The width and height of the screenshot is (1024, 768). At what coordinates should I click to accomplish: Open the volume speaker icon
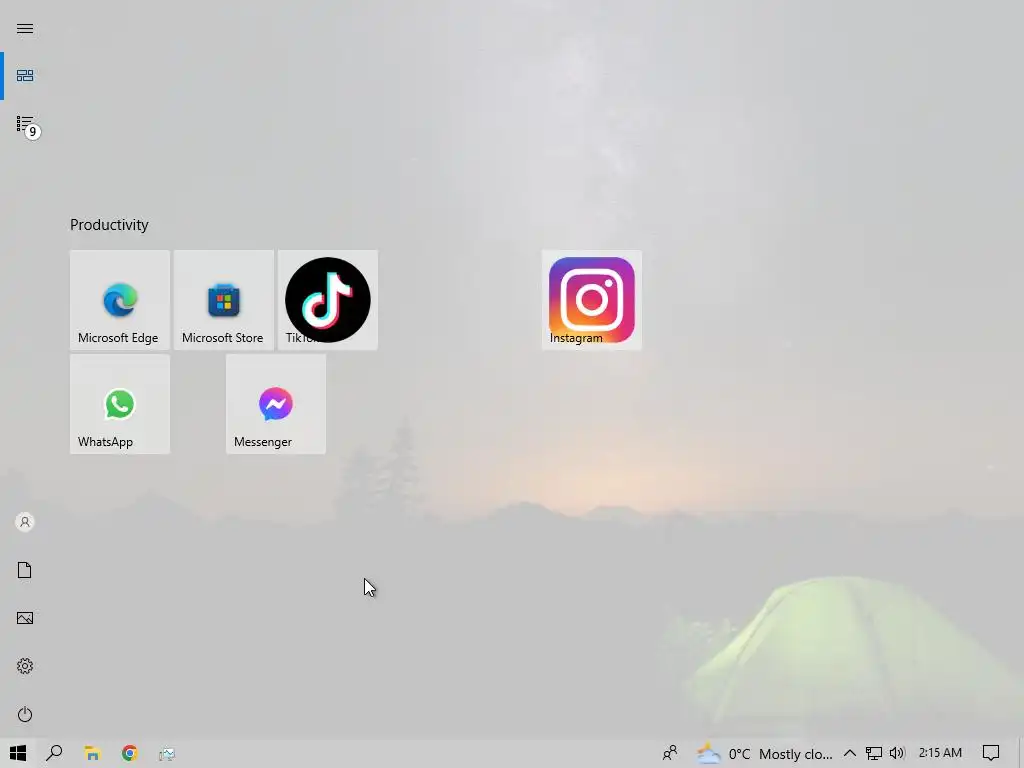897,754
